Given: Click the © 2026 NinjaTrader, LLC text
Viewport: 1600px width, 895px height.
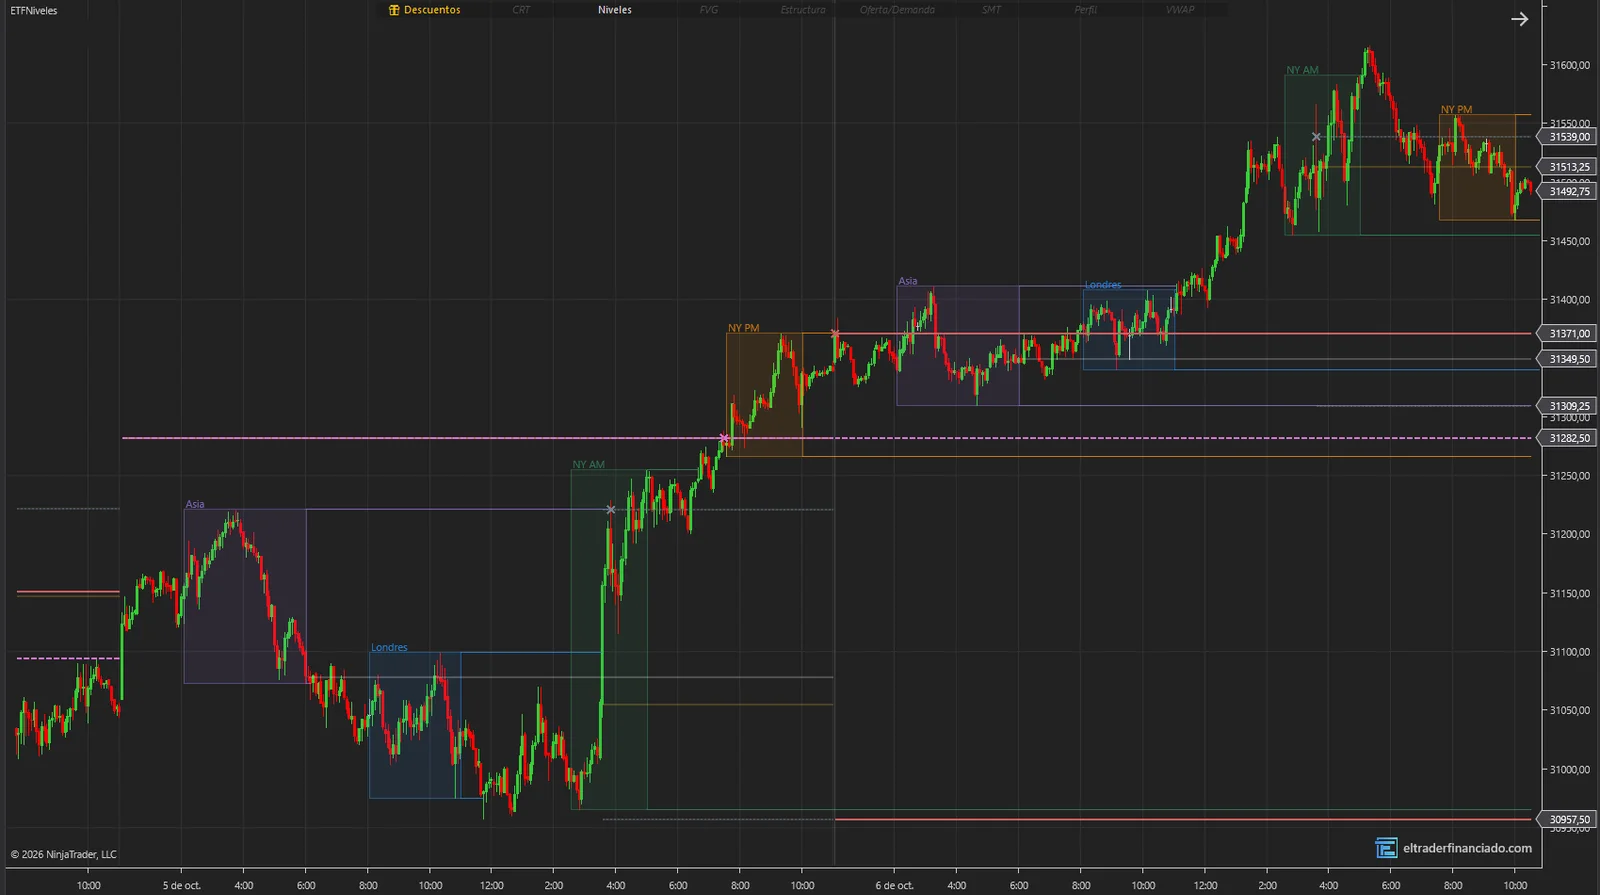Looking at the screenshot, I should [x=63, y=855].
